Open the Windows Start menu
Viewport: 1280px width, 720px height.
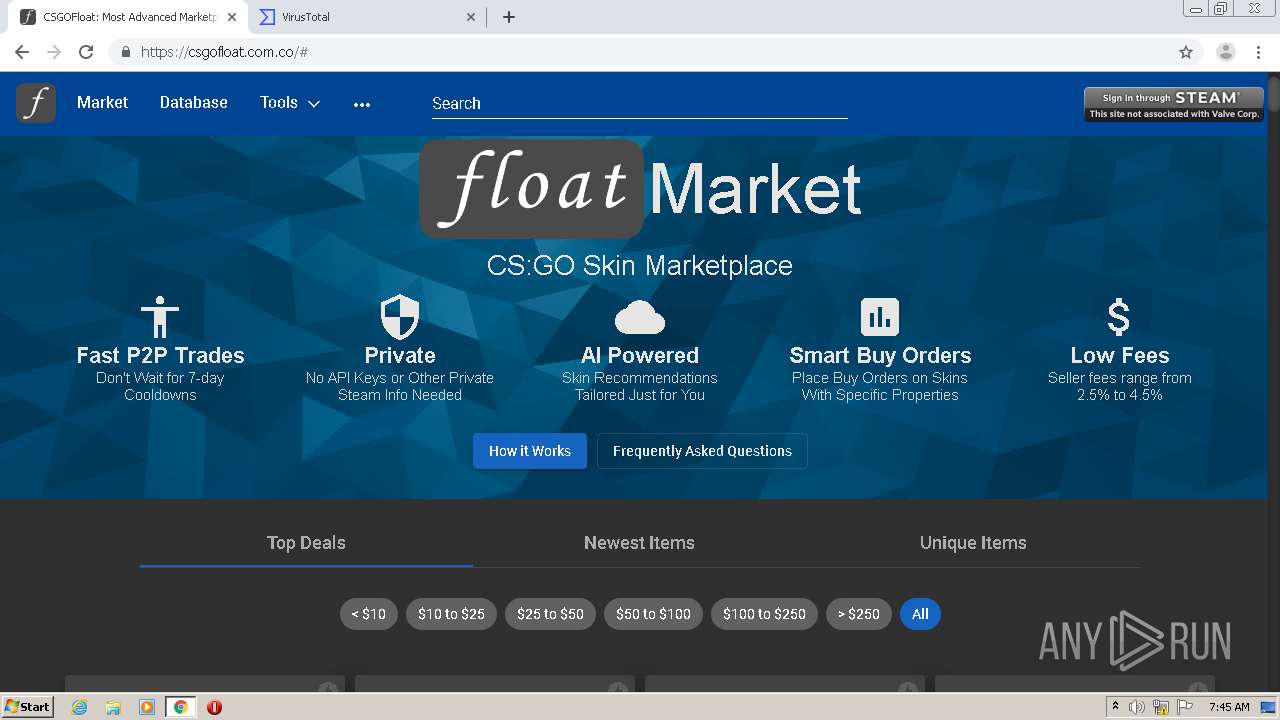click(x=28, y=707)
